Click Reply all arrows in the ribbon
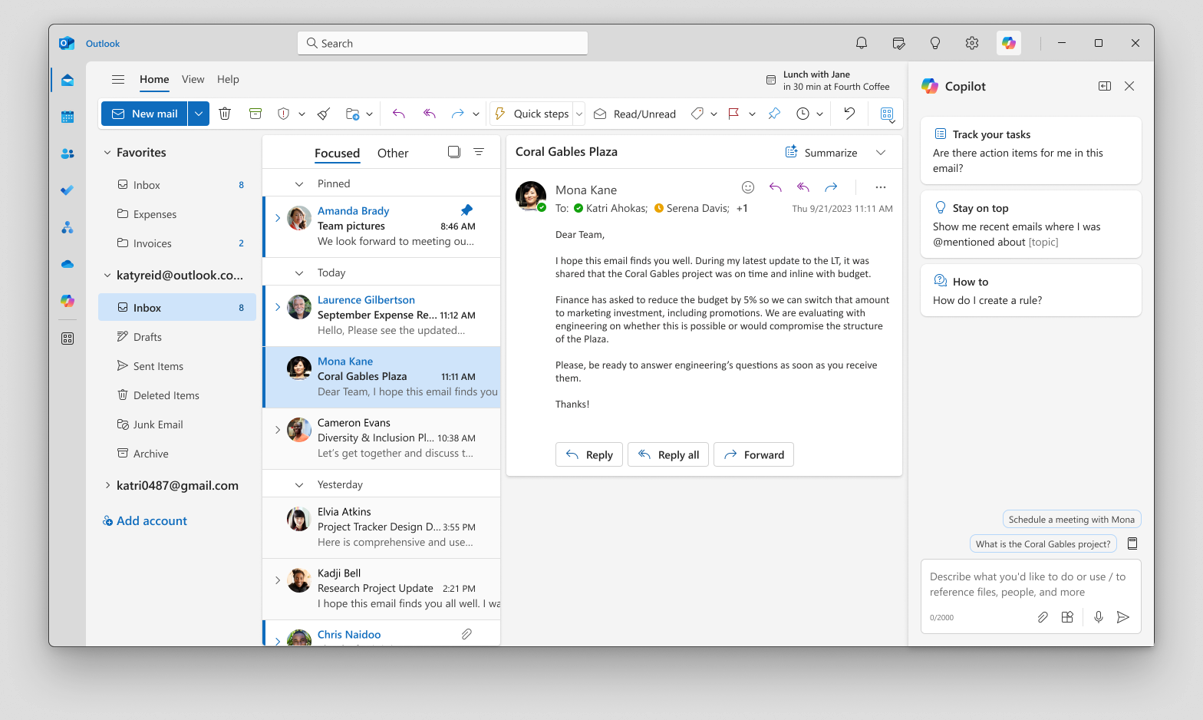This screenshot has height=720, width=1203. point(429,114)
